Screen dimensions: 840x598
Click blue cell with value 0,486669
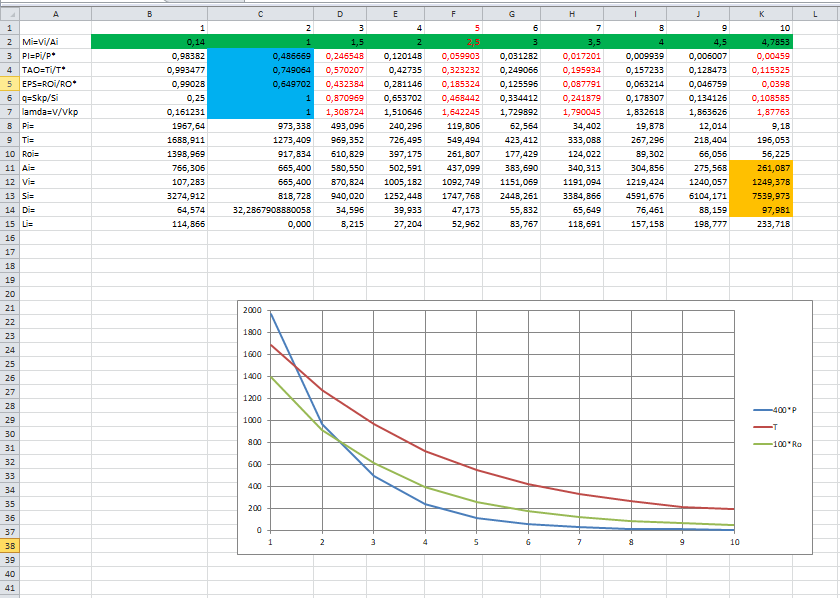pyautogui.click(x=261, y=57)
